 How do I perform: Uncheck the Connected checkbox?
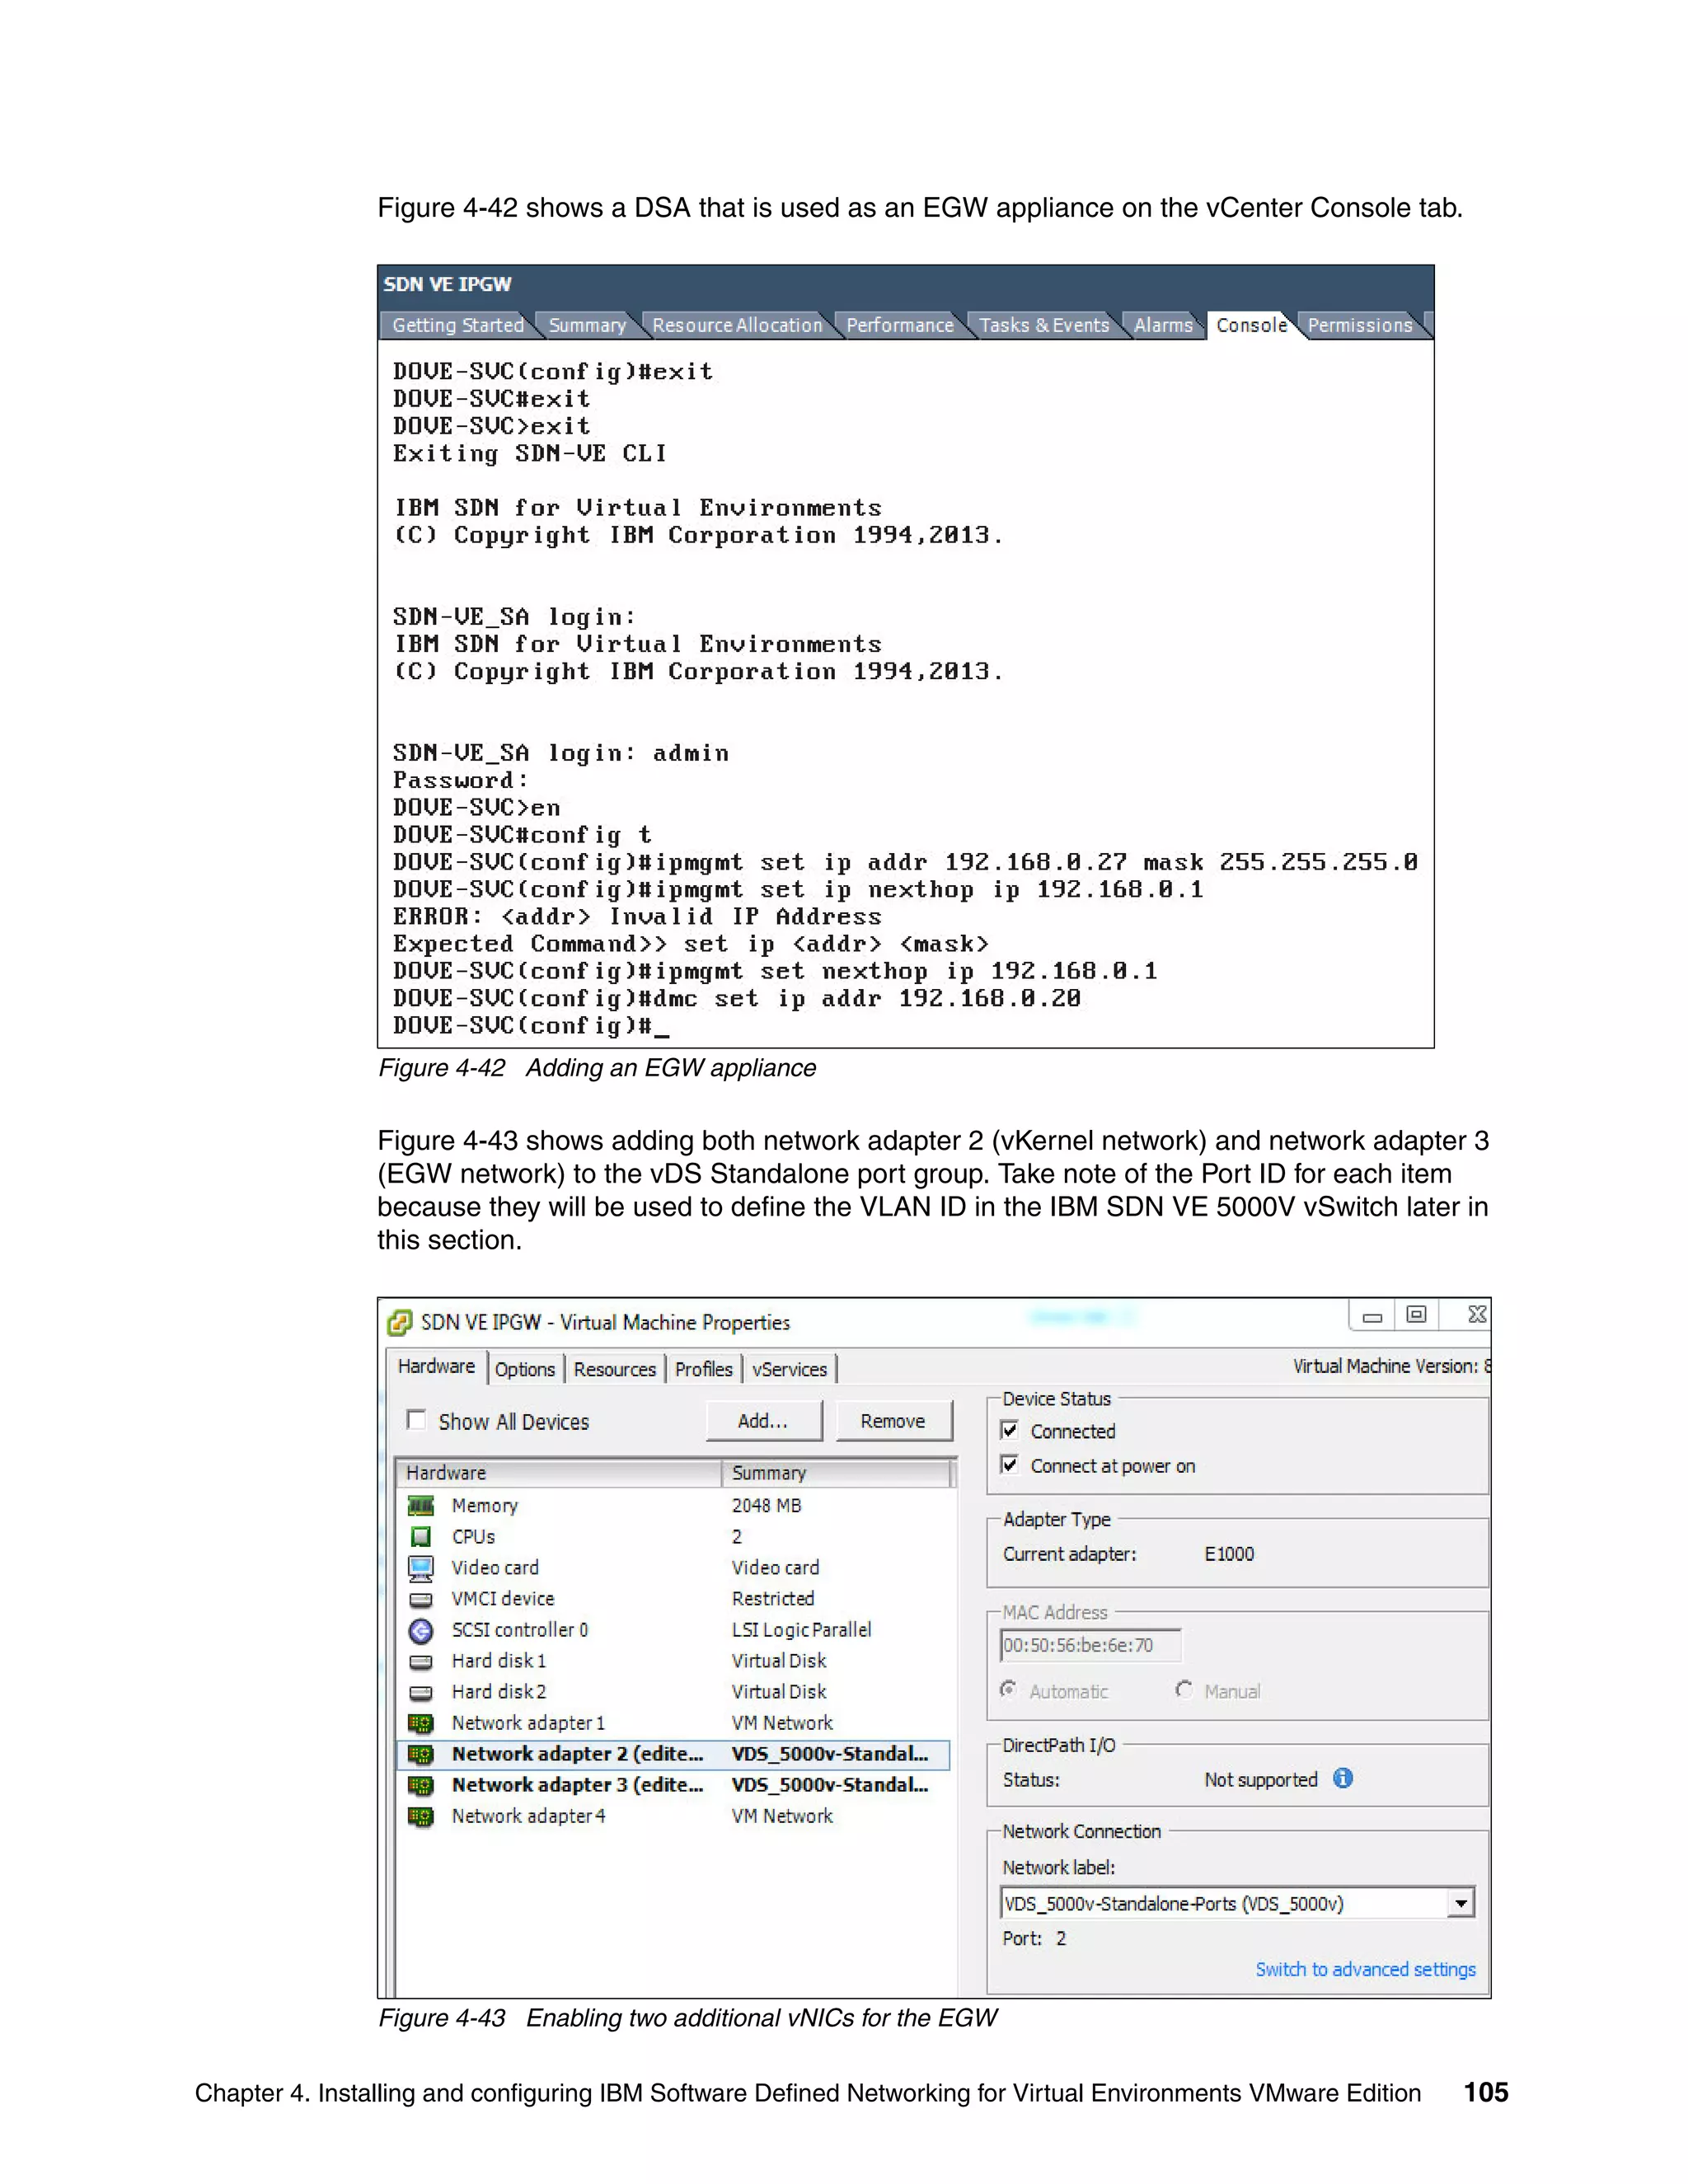1010,1430
